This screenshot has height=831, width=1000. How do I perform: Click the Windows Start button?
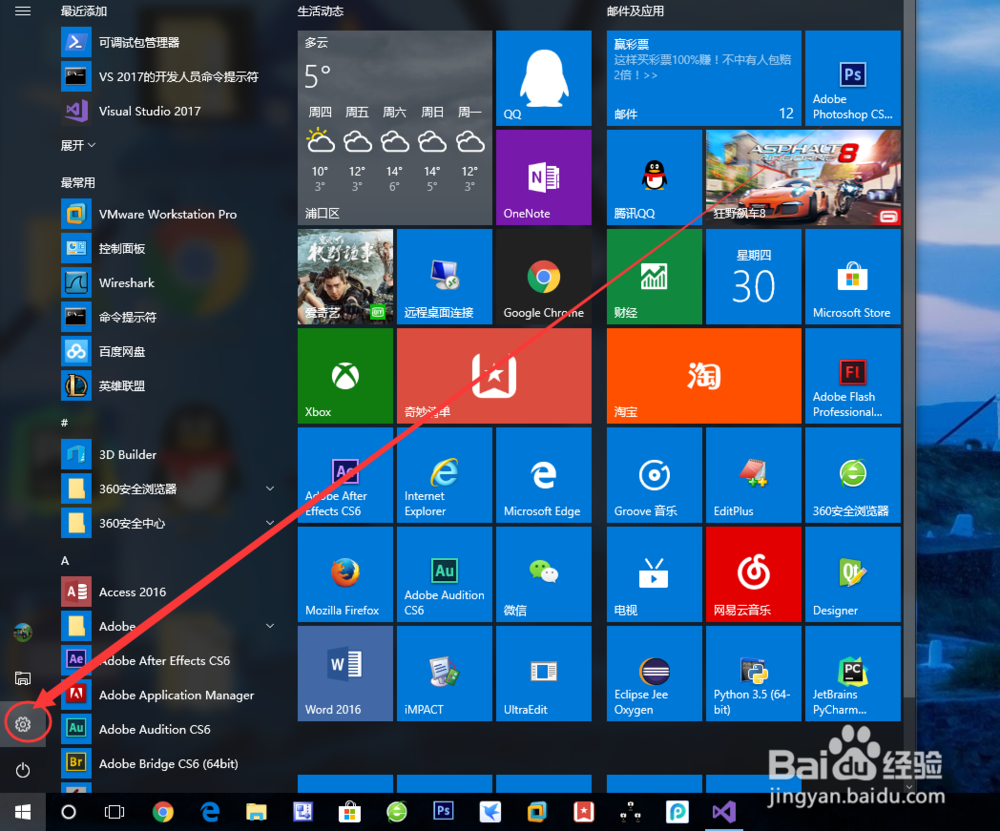[23, 812]
